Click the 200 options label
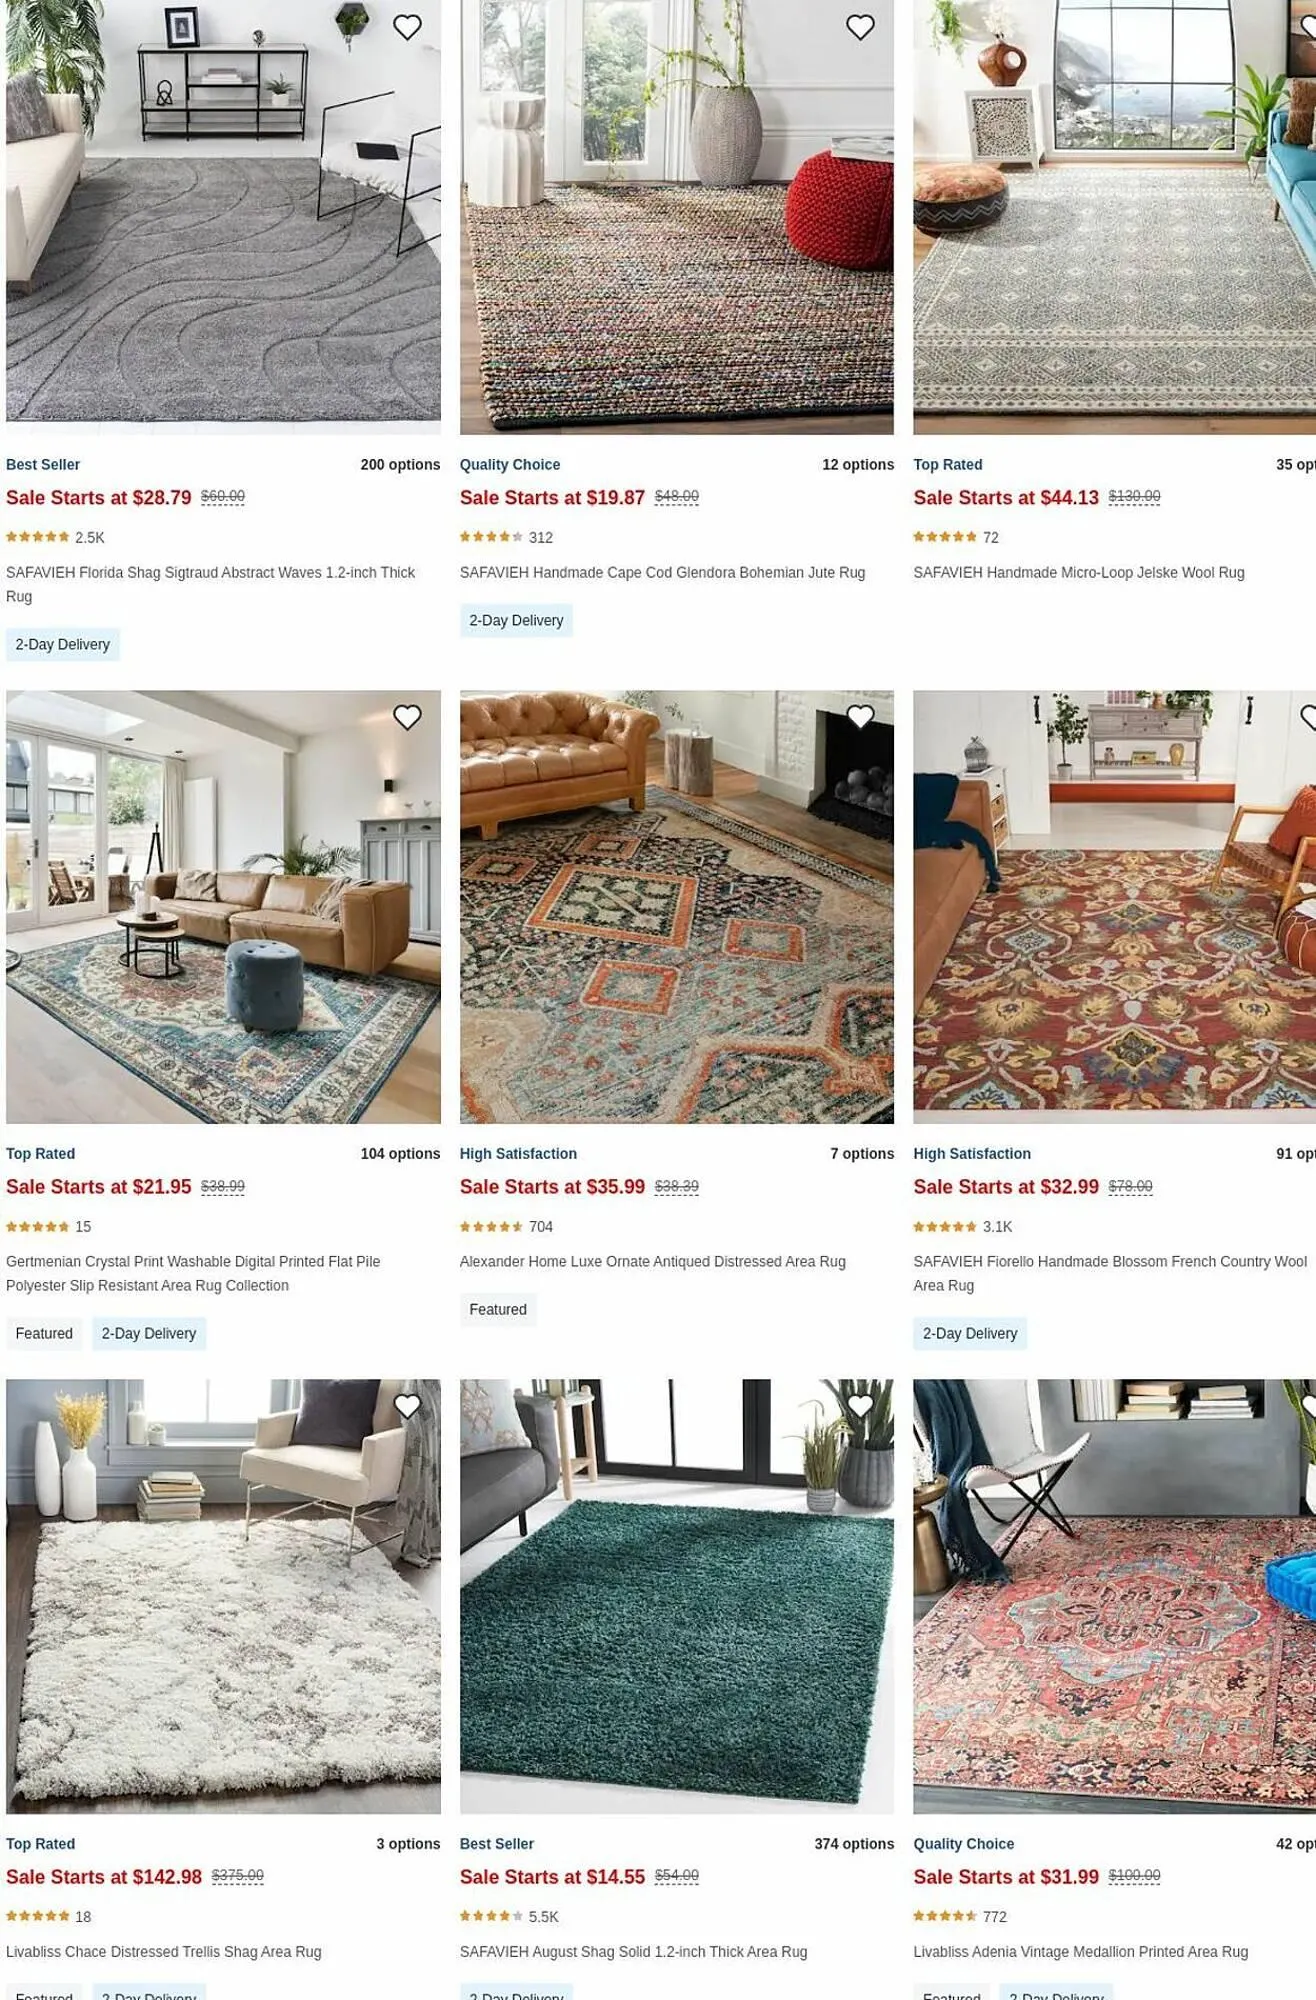Screen dimensions: 1316x2000 click(x=400, y=465)
